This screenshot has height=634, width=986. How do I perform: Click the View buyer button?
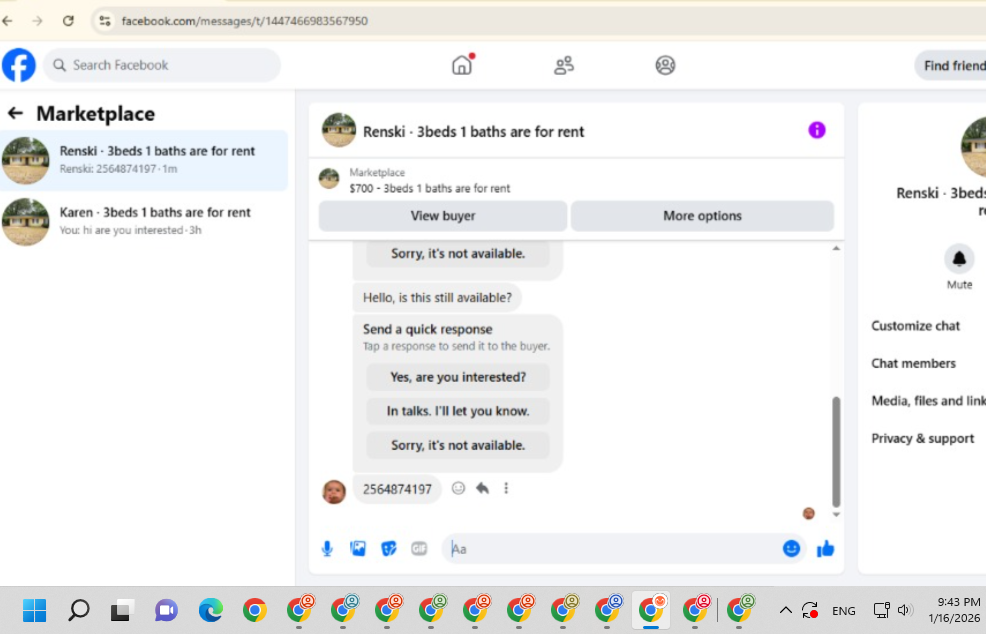click(x=443, y=216)
